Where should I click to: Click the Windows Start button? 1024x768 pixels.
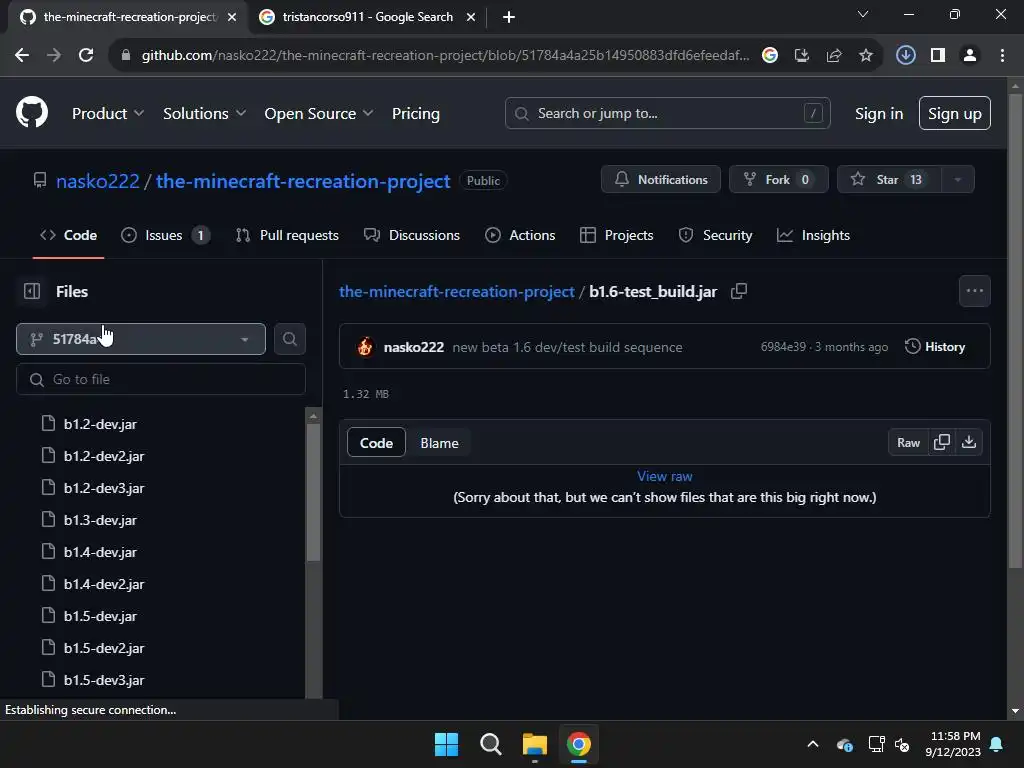[446, 744]
